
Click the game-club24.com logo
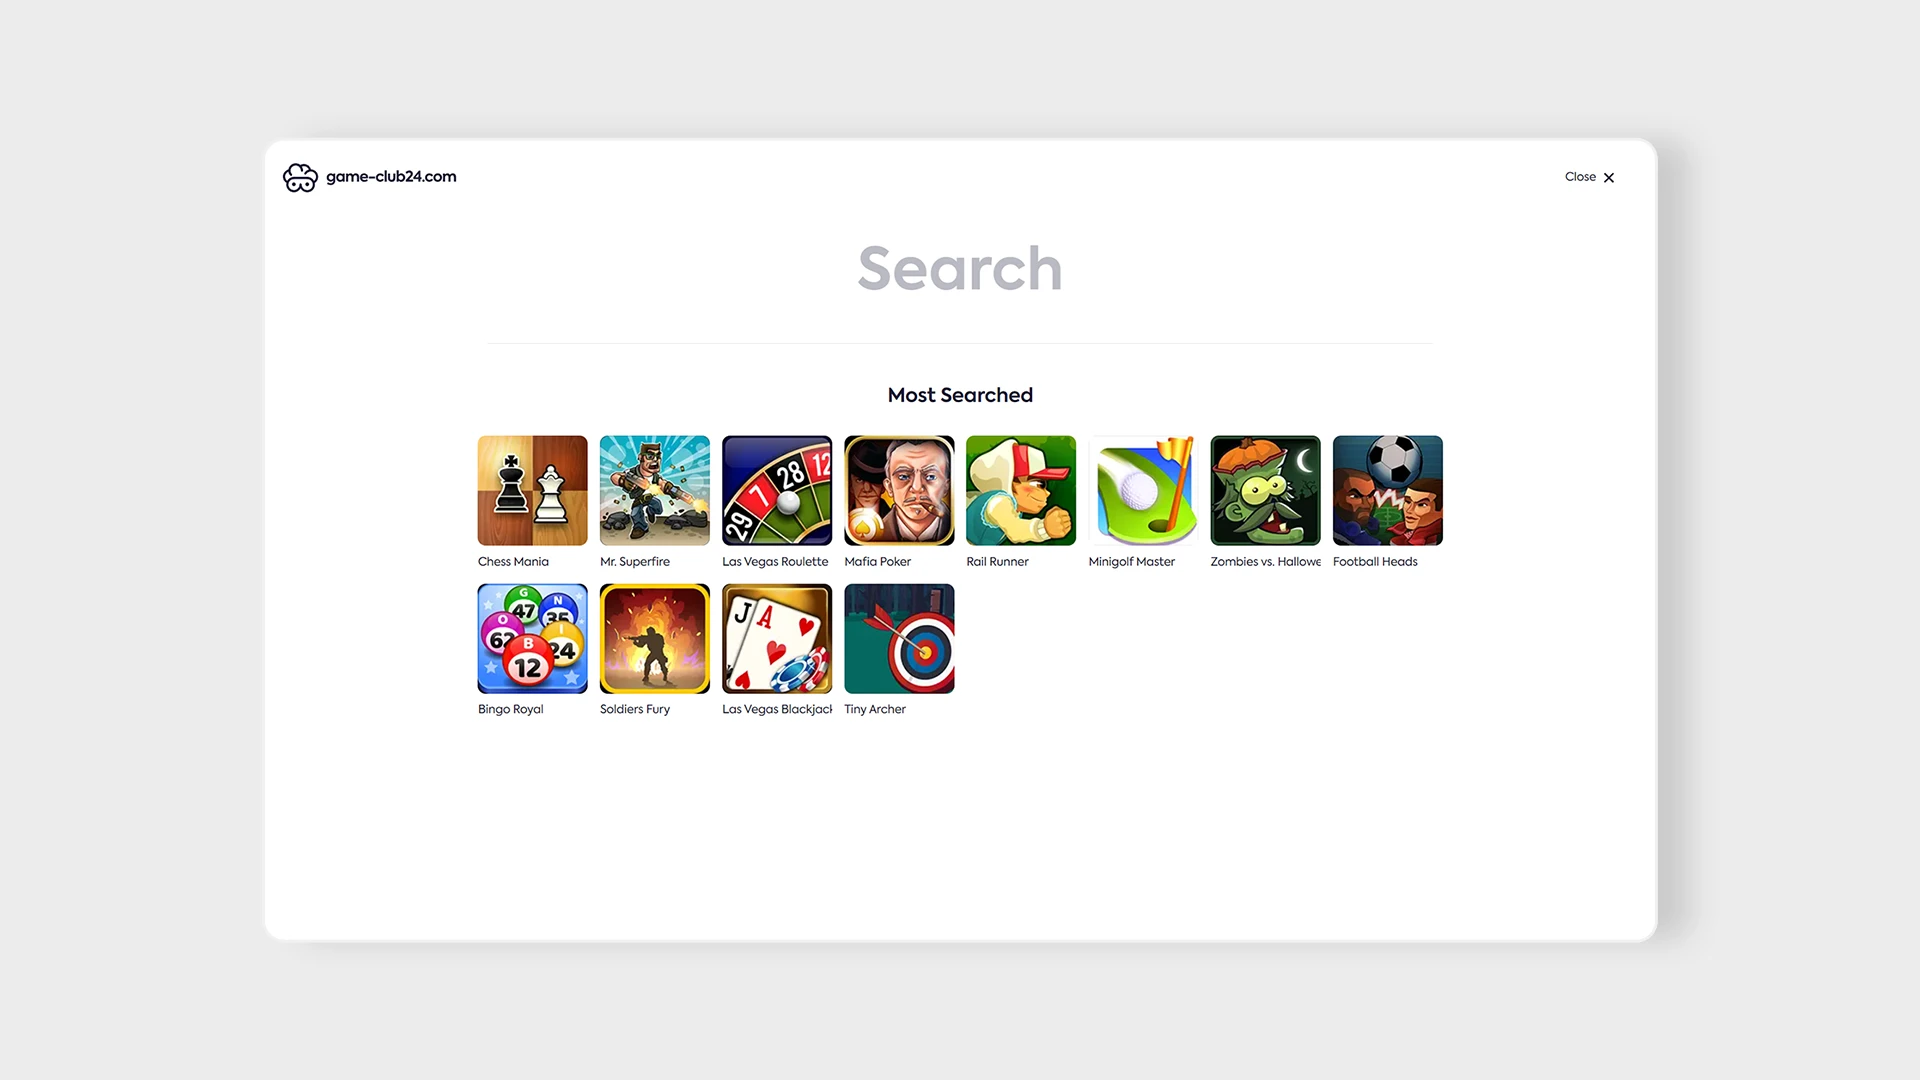pos(369,177)
